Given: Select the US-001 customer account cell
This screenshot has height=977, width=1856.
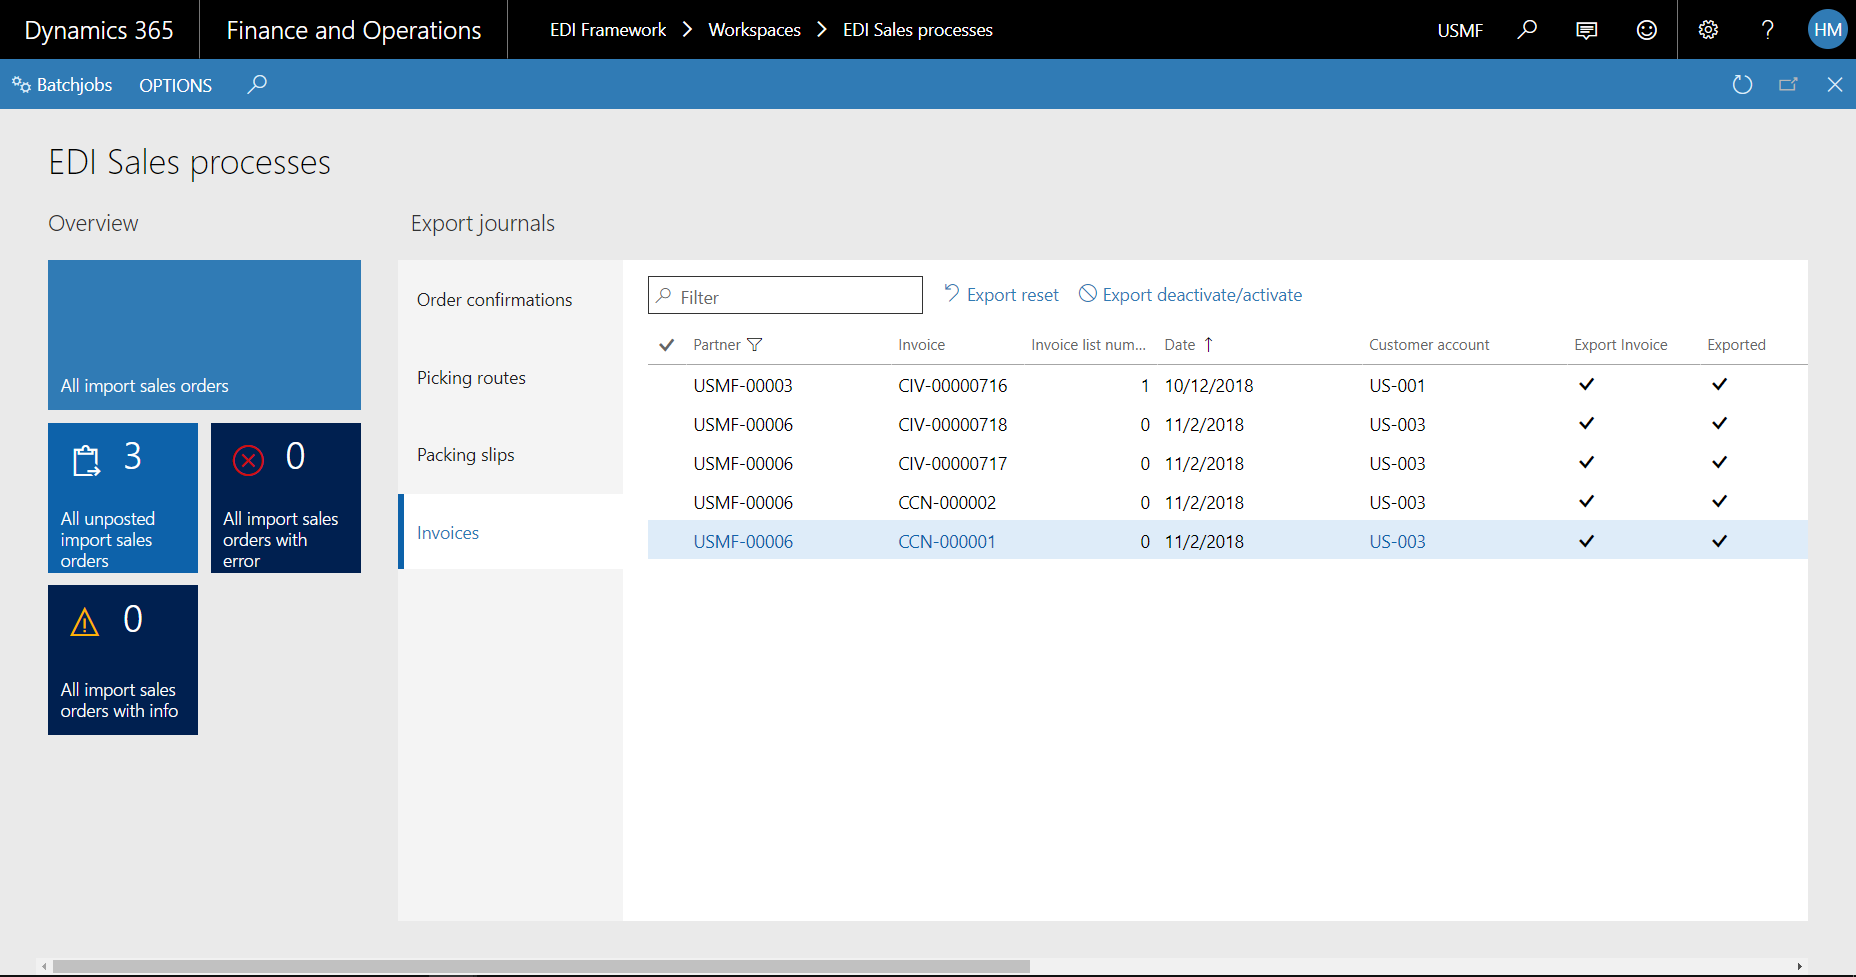Looking at the screenshot, I should click(1397, 386).
